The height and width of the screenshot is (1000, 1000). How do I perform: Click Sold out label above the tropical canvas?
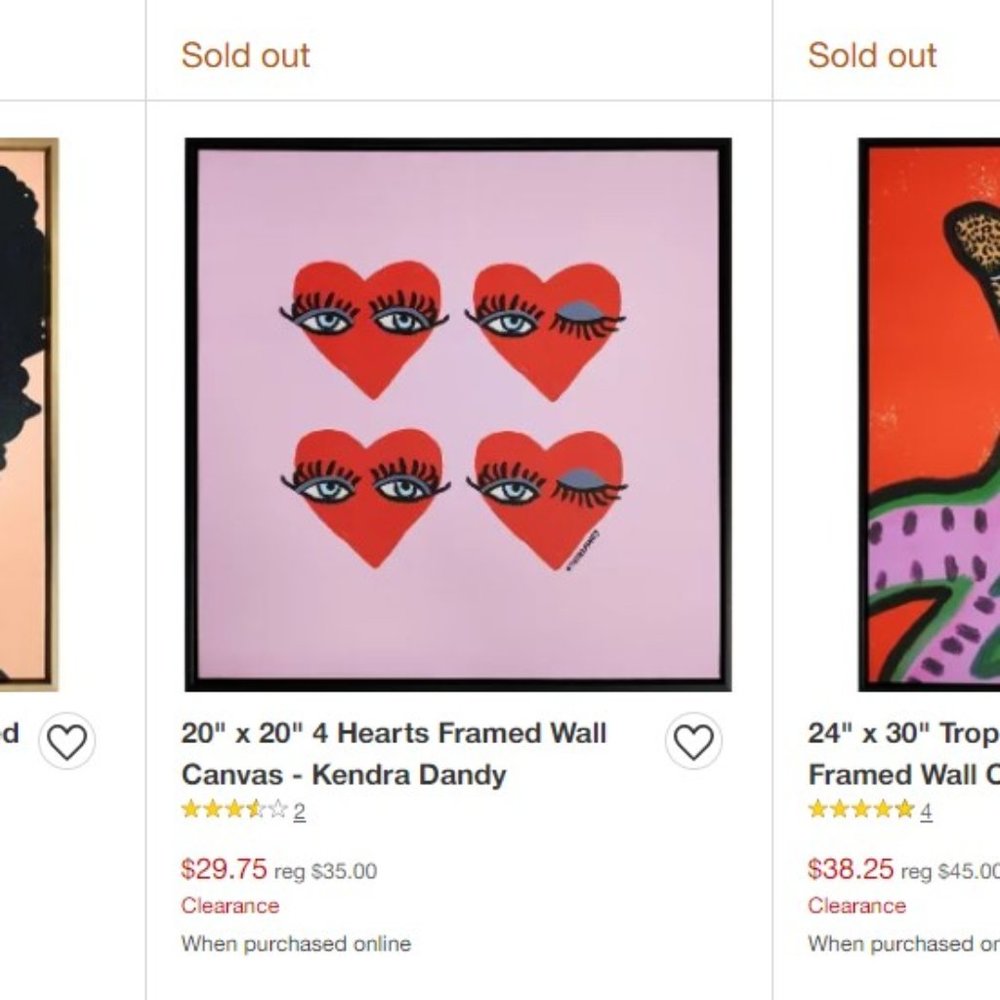tap(872, 56)
